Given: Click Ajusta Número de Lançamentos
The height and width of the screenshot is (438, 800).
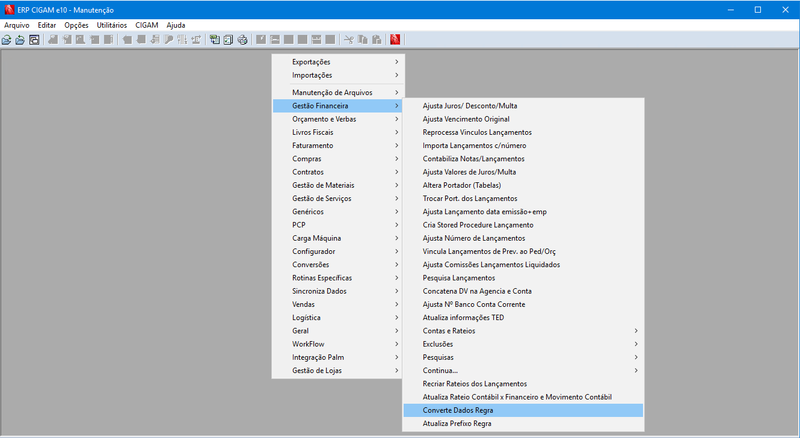Looking at the screenshot, I should tap(523, 238).
